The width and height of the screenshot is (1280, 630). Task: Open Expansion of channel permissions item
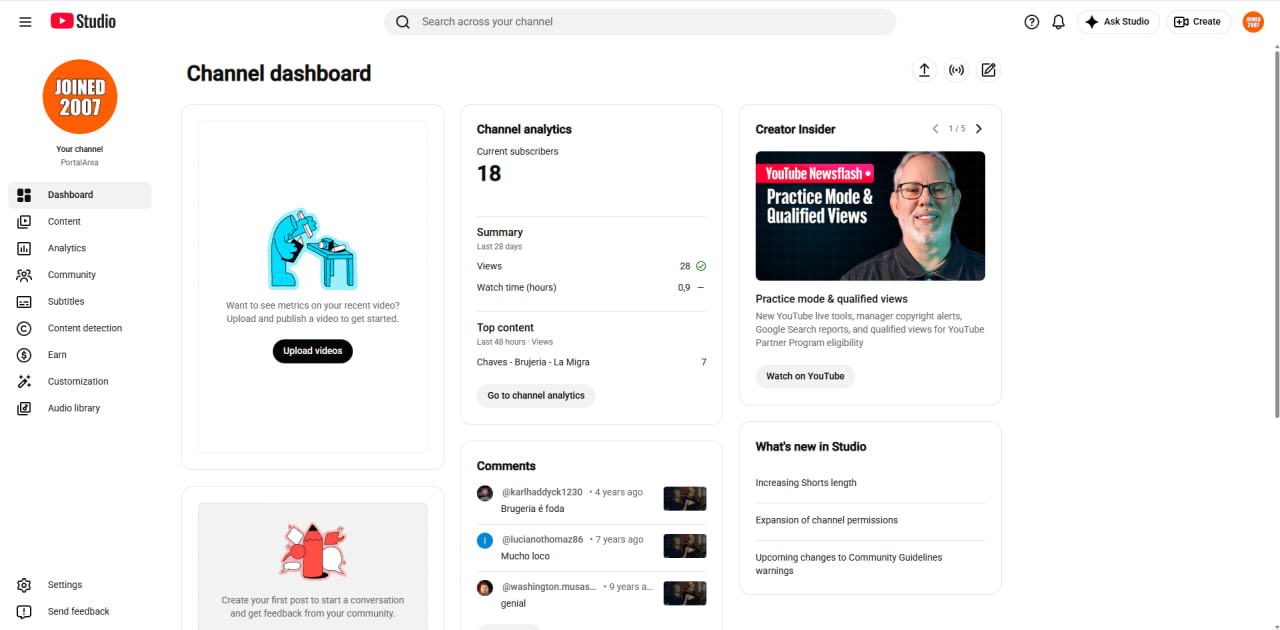click(x=827, y=520)
